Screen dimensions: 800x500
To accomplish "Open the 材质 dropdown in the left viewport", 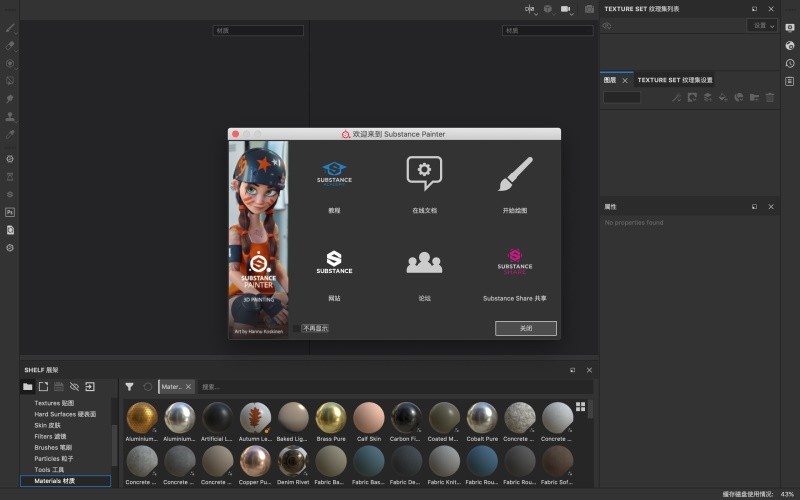I will (258, 31).
